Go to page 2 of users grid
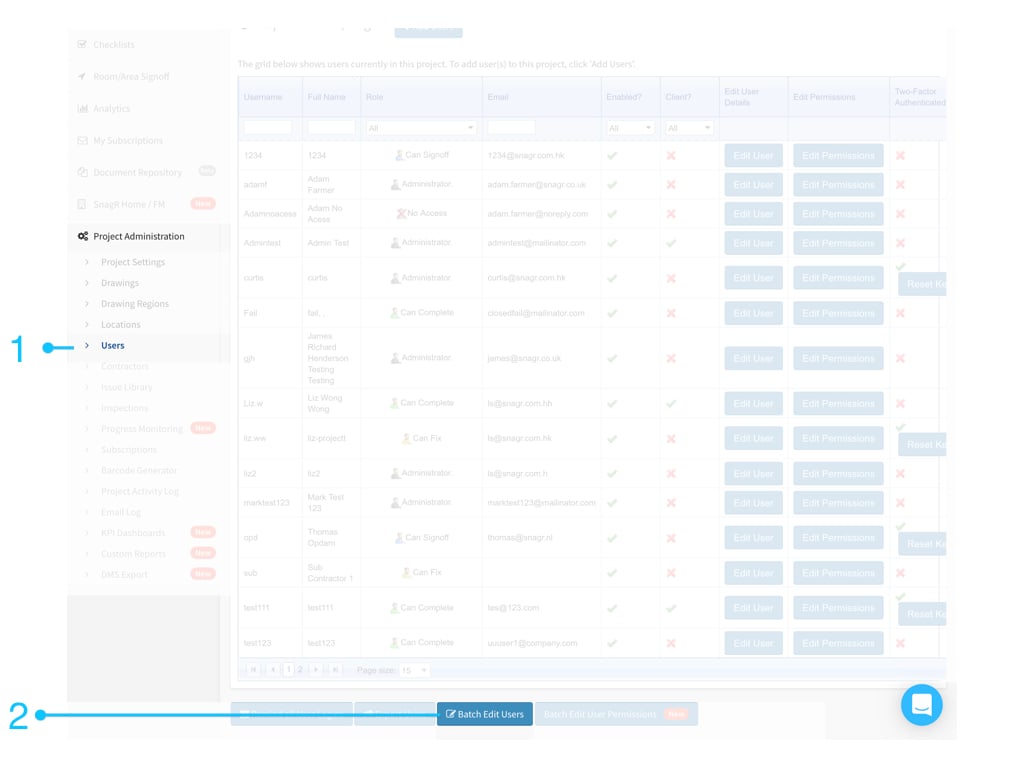 click(x=300, y=669)
